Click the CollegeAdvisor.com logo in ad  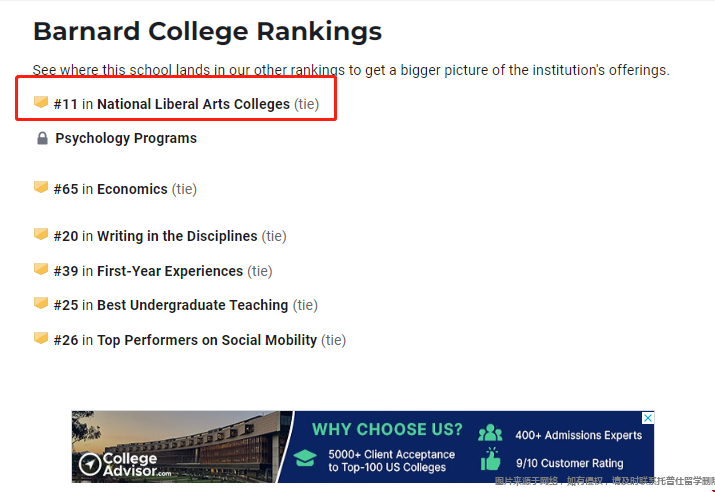click(x=125, y=464)
